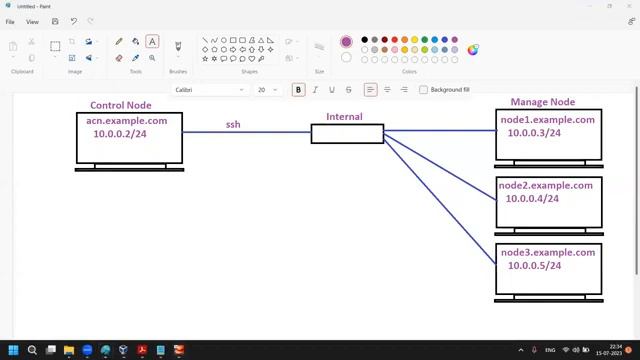
Task: Toggle Bold text formatting
Action: 298,90
